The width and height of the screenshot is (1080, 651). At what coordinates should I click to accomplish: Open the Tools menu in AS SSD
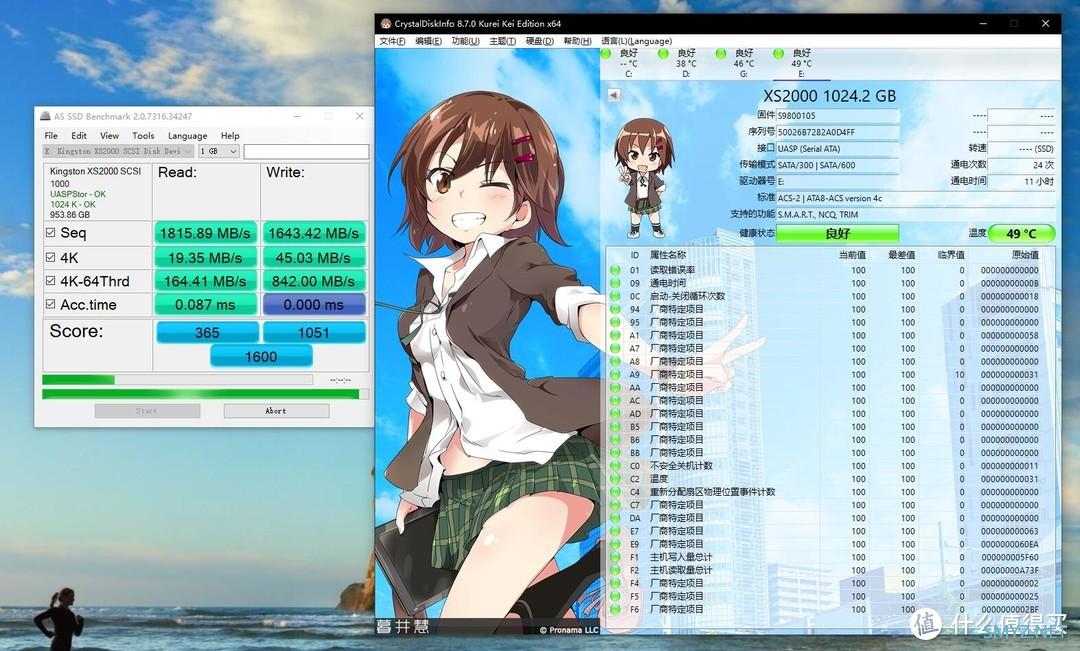point(143,136)
